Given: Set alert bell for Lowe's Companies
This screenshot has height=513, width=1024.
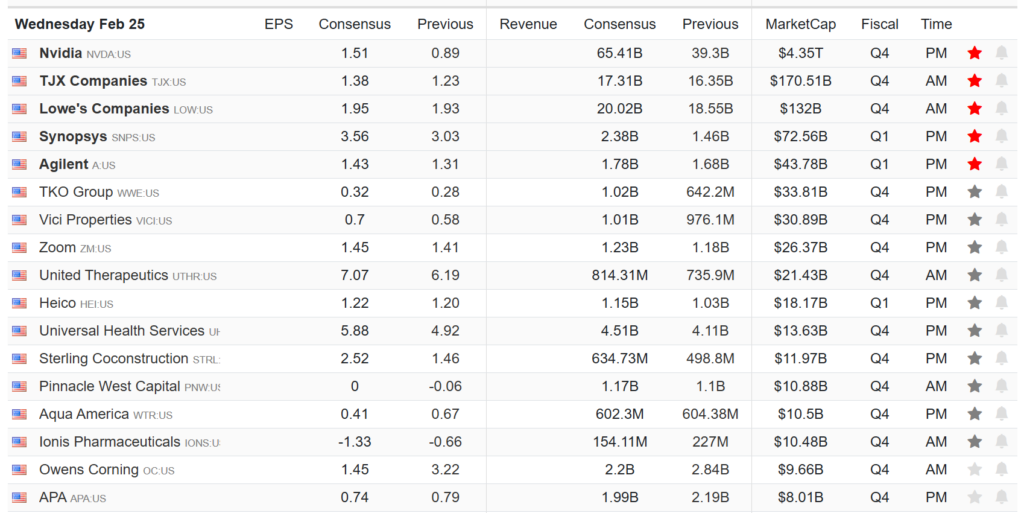Looking at the screenshot, I should pyautogui.click(x=1001, y=109).
